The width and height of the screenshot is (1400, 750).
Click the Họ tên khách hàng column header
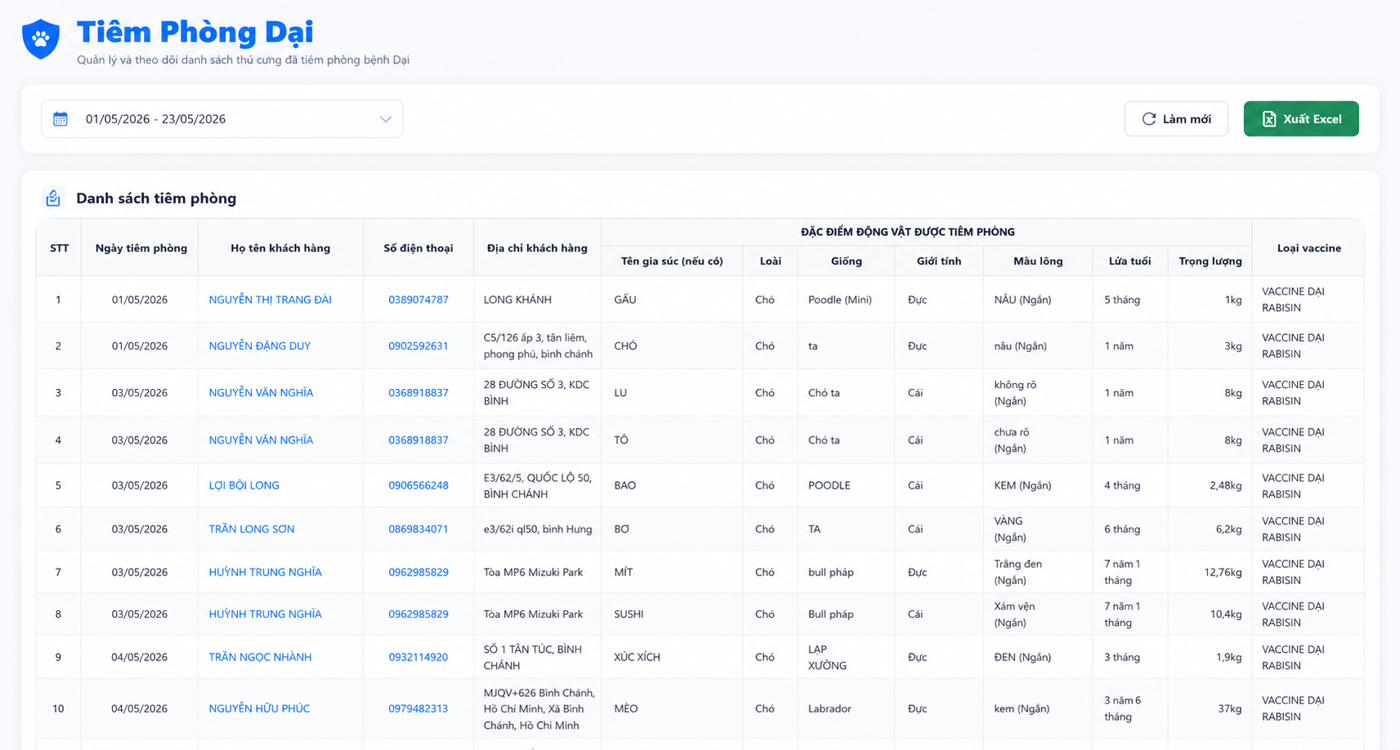point(280,248)
